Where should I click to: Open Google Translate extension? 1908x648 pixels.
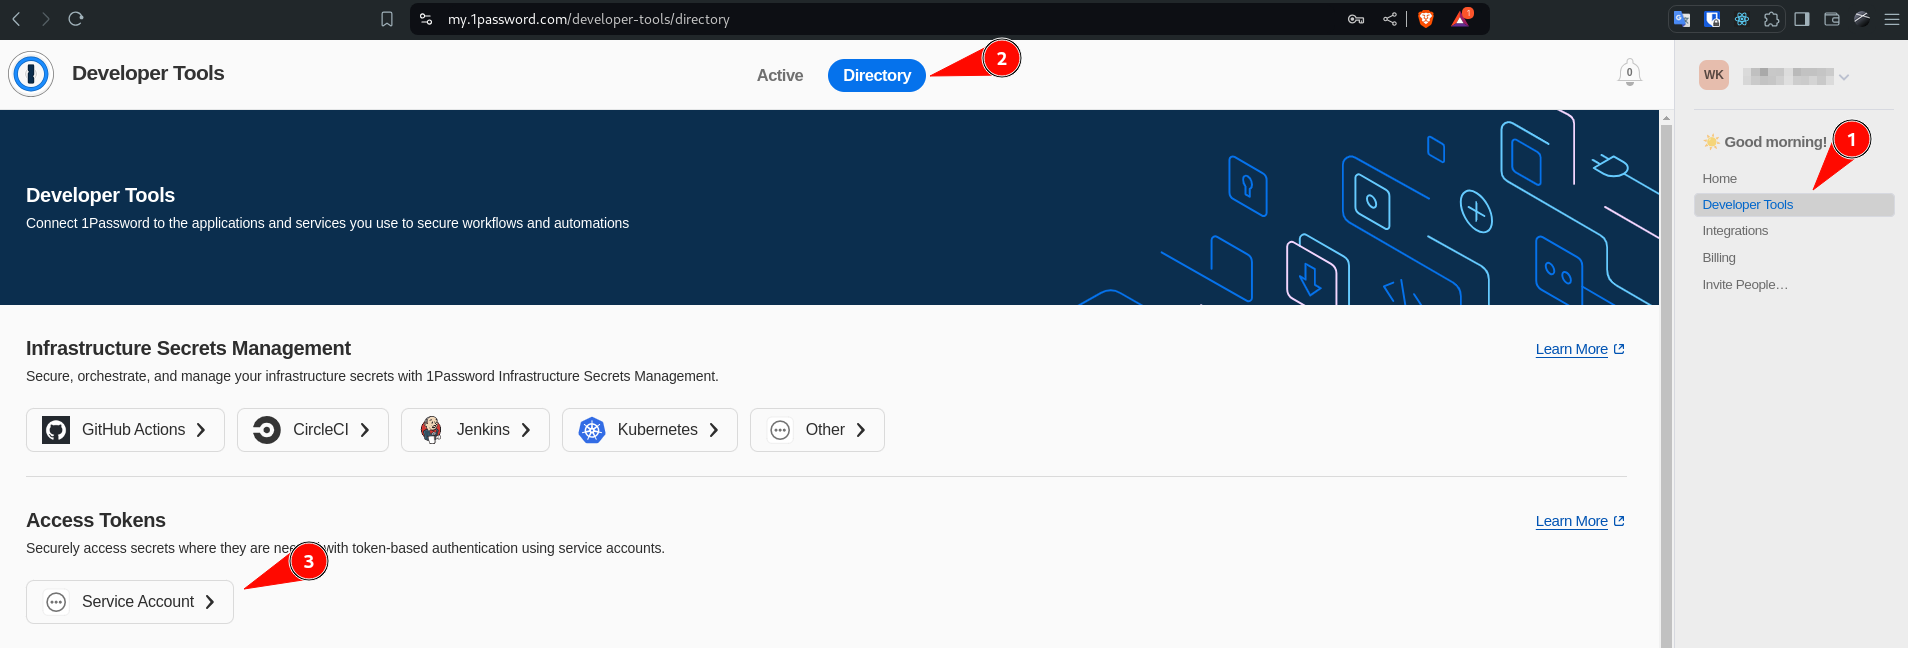tap(1682, 19)
